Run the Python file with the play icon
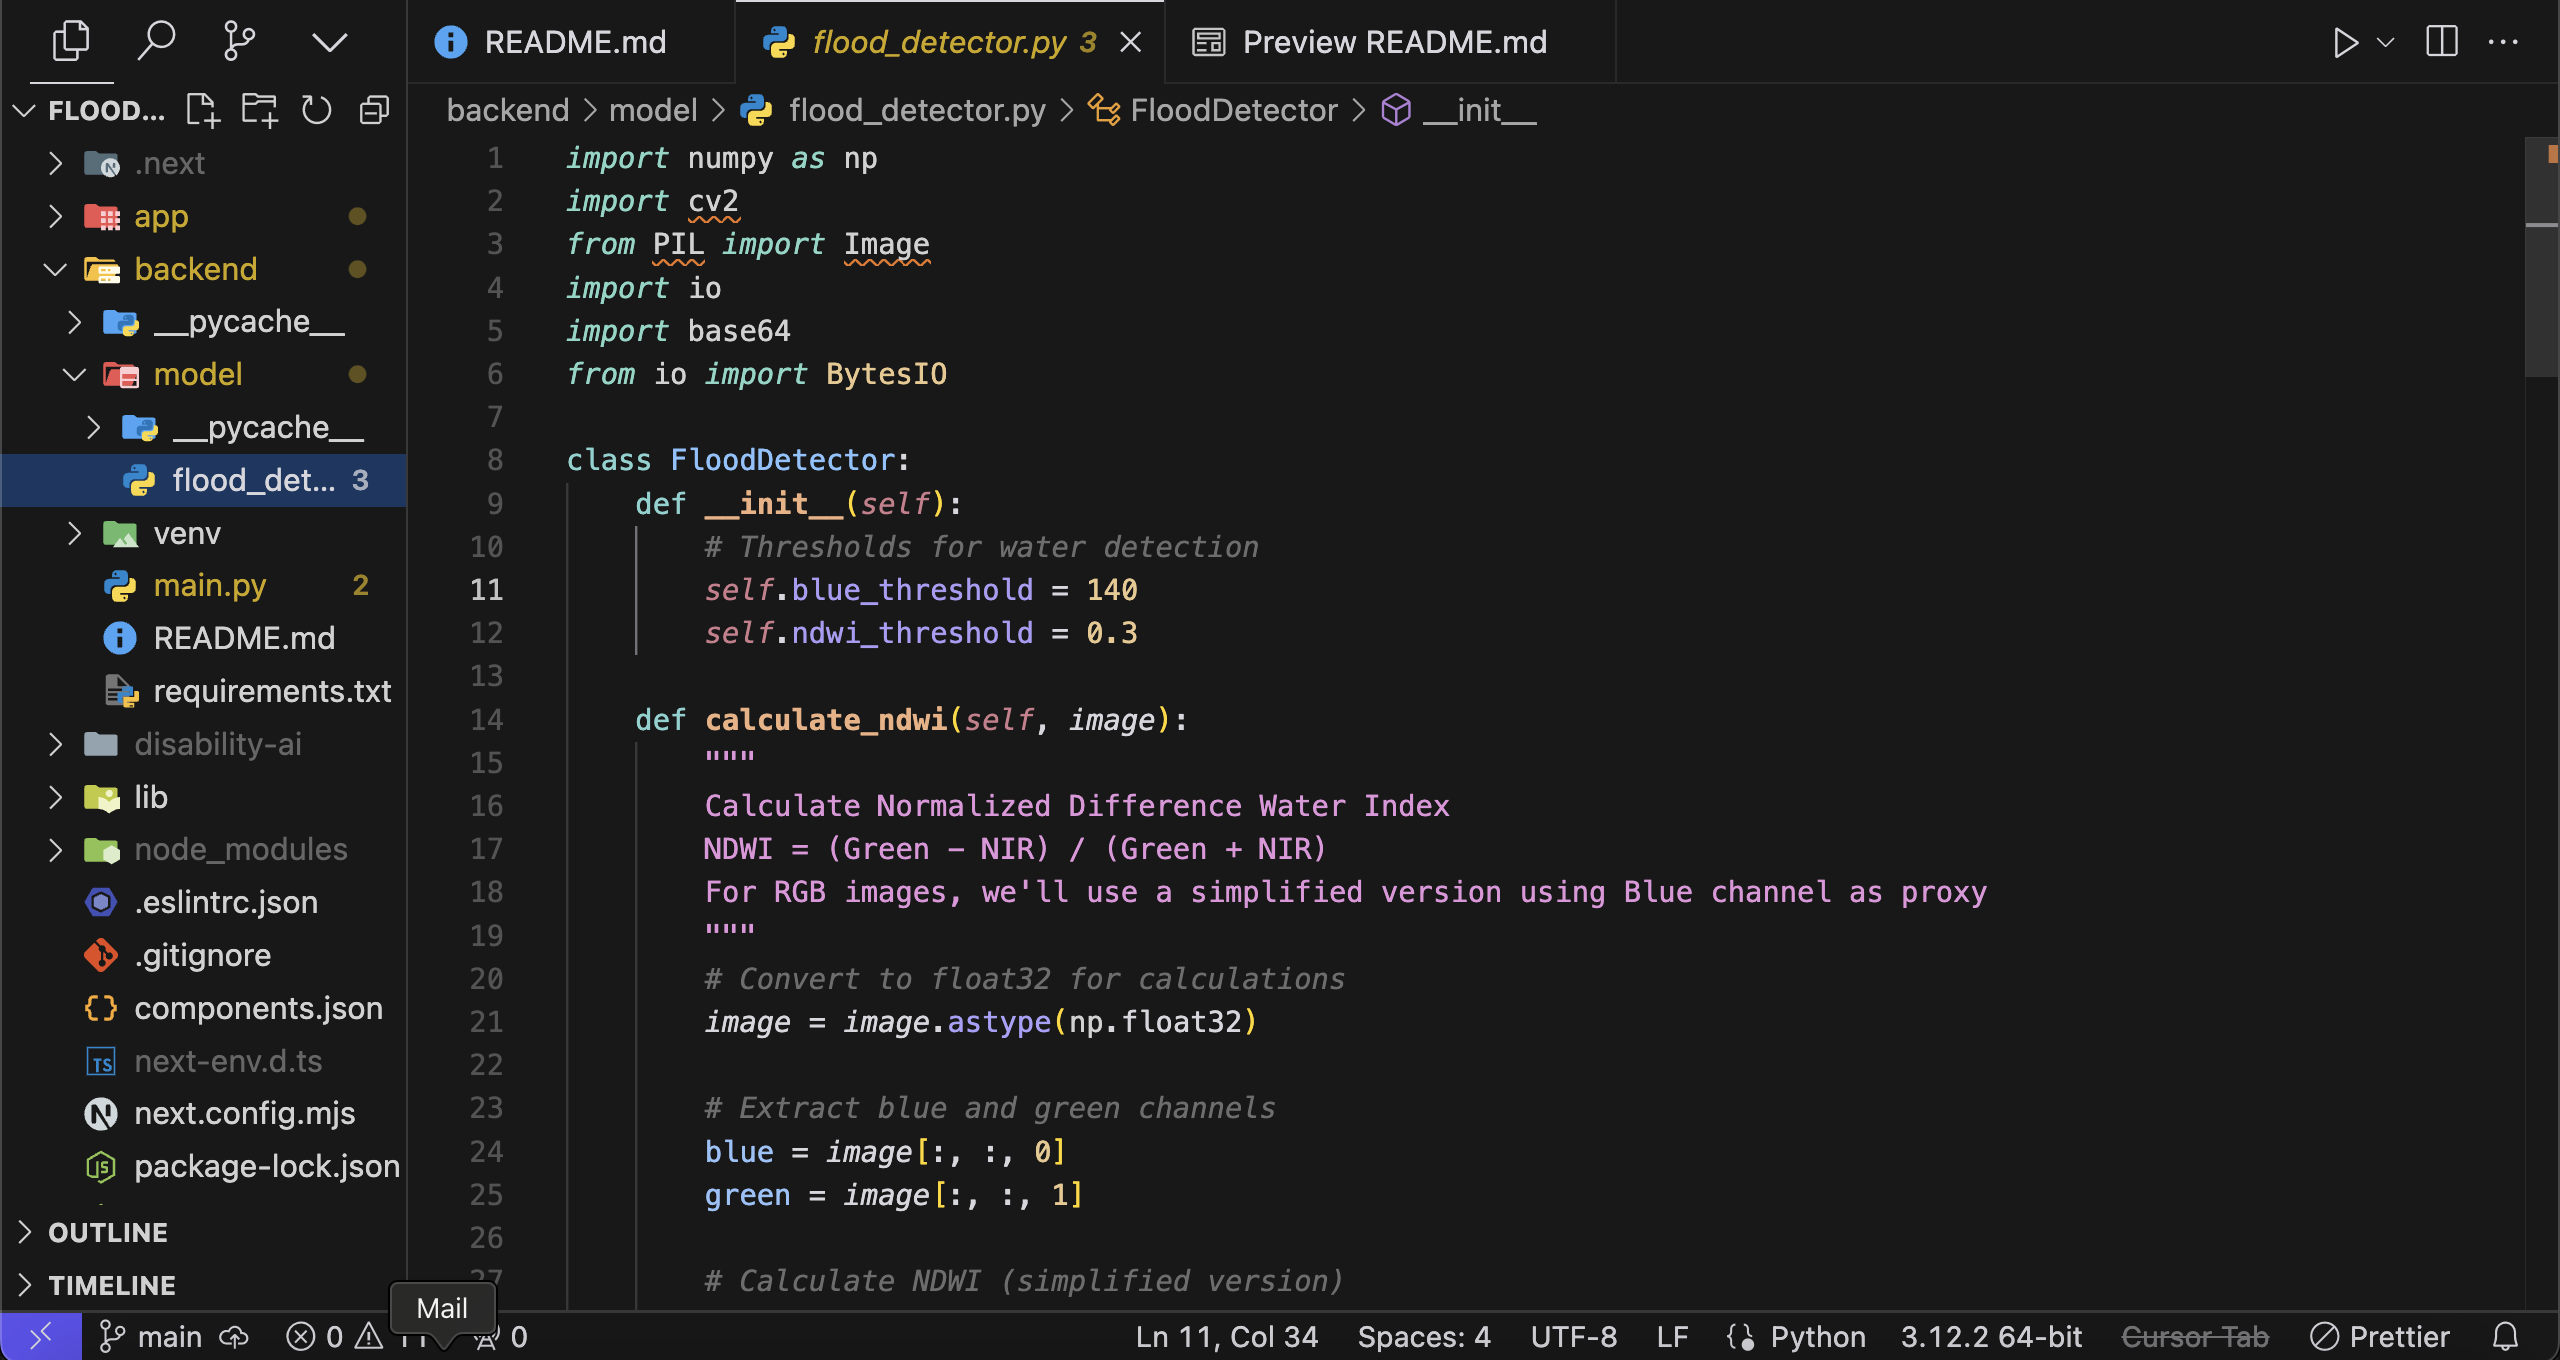 (x=2344, y=42)
